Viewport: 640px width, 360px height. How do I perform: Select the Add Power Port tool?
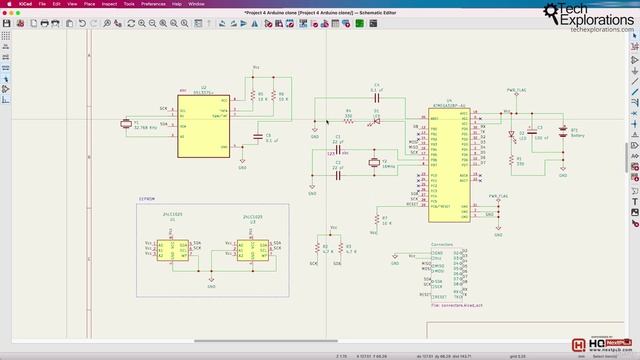635,71
